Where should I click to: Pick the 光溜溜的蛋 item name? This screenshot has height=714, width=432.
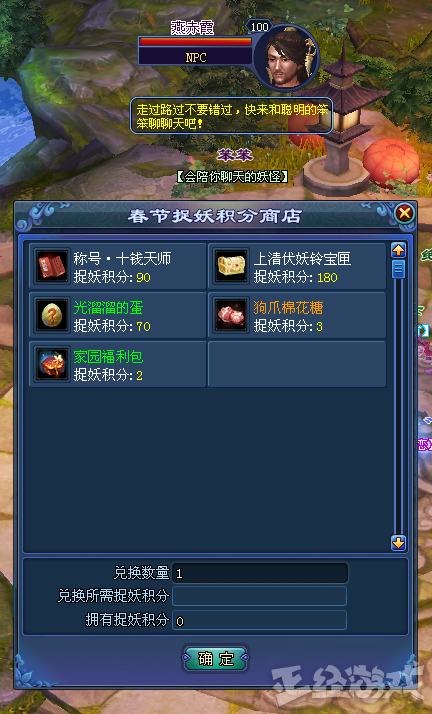point(108,308)
